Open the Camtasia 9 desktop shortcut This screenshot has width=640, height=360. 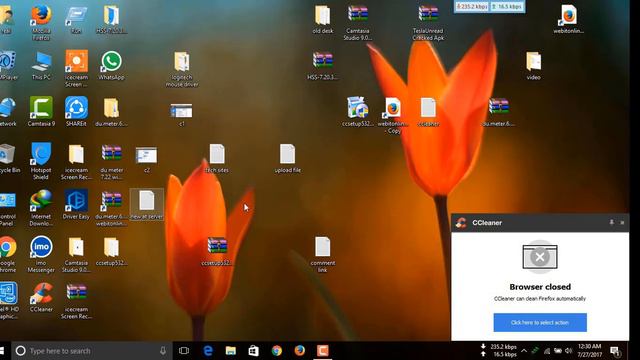[x=41, y=111]
